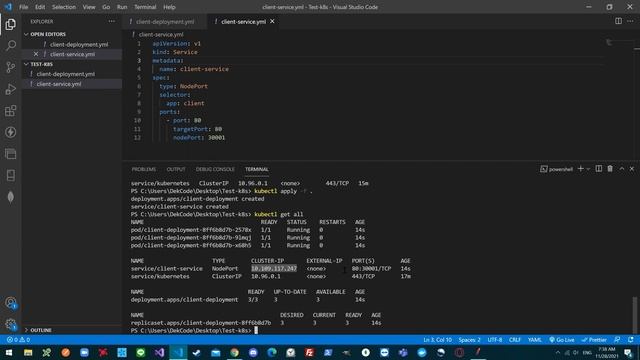The width and height of the screenshot is (640, 360).
Task: Switch to the Output panel tab
Action: (x=176, y=169)
